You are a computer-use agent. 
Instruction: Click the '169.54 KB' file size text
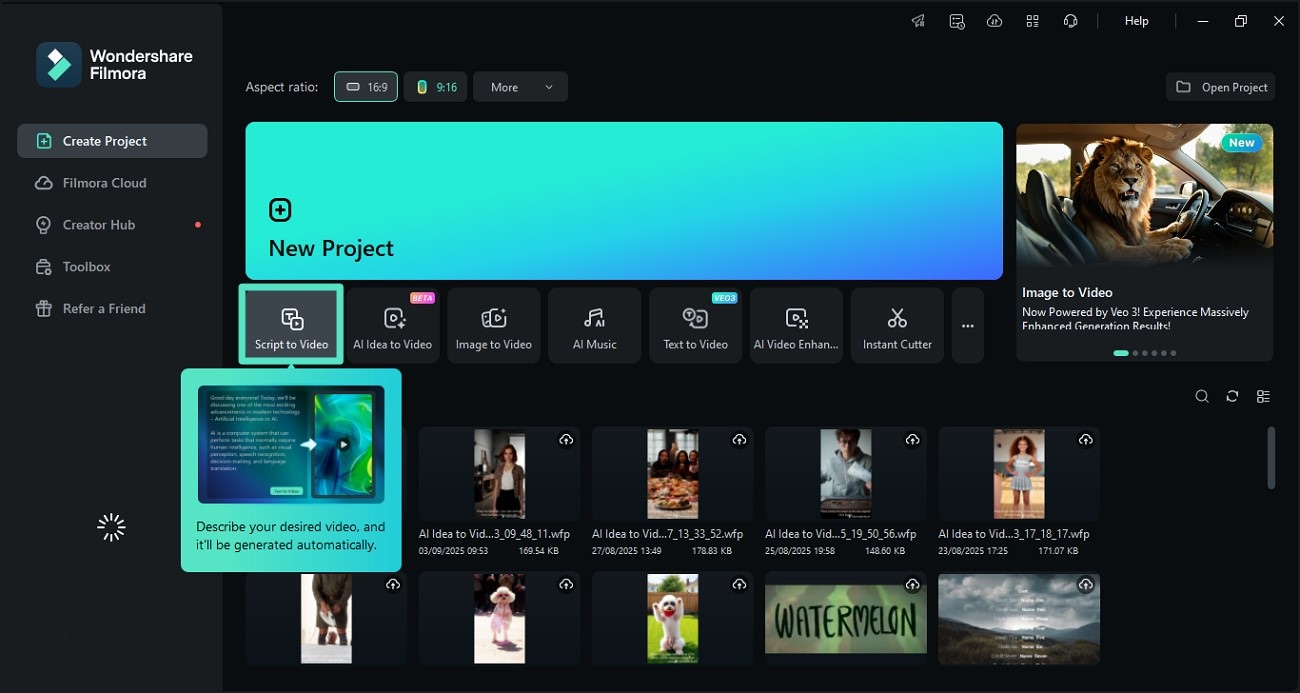tap(541, 550)
